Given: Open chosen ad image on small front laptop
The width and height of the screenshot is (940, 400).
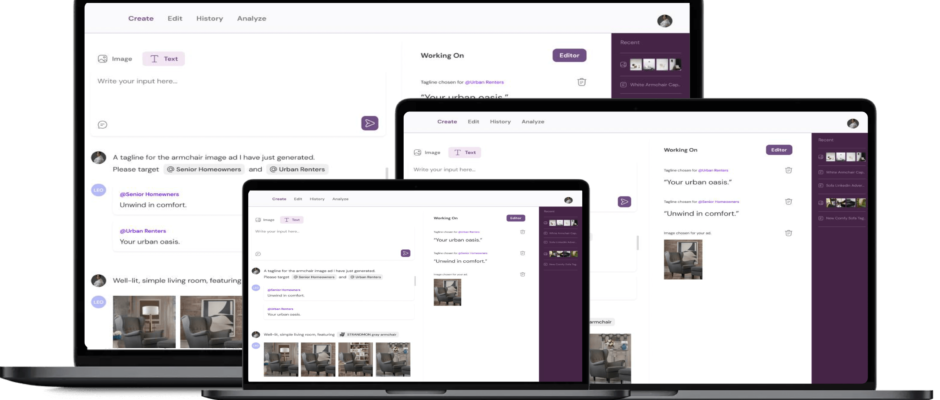Looking at the screenshot, I should [447, 292].
